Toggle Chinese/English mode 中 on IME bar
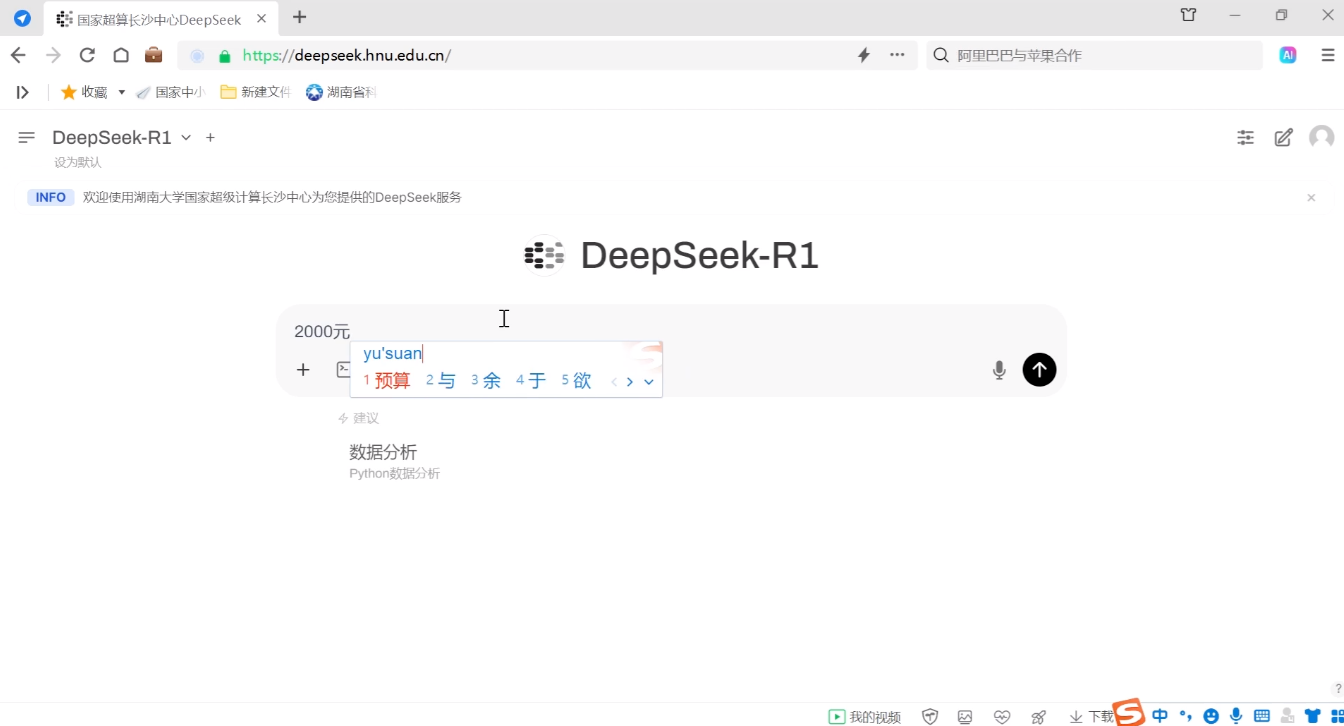 pos(1160,716)
